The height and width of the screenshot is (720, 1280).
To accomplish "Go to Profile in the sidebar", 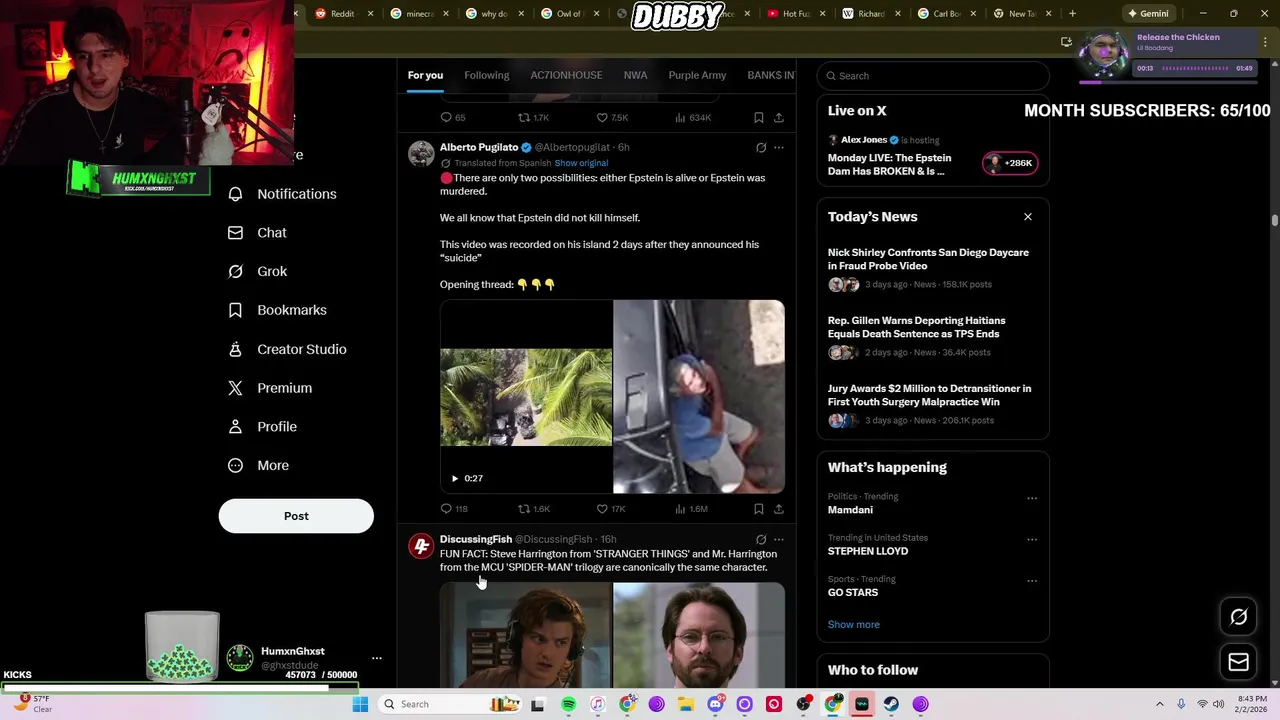I will pyautogui.click(x=263, y=427).
